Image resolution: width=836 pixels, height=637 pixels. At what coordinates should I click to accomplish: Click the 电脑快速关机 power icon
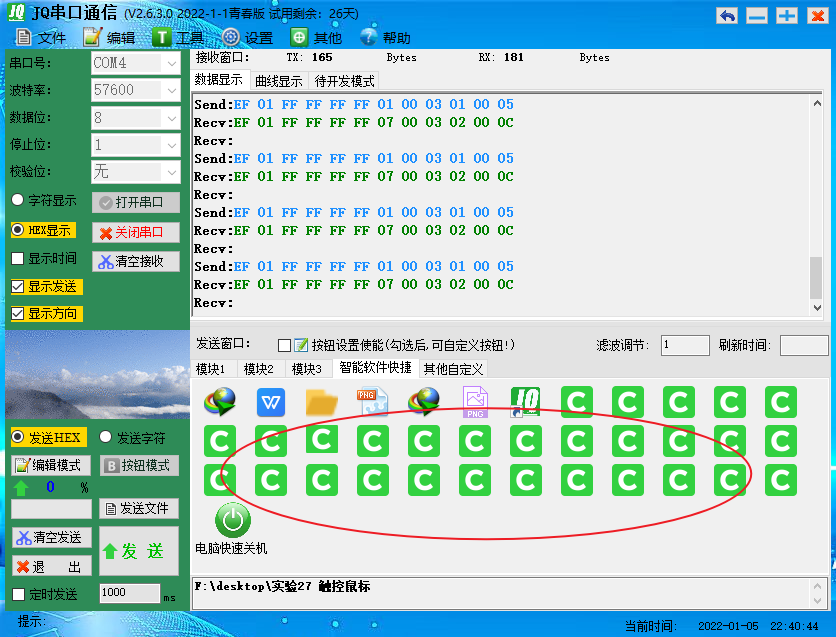(x=233, y=520)
